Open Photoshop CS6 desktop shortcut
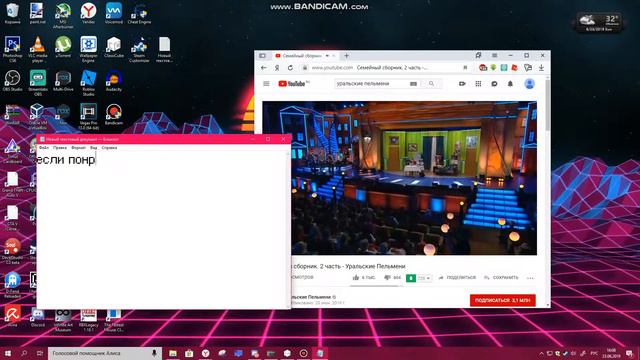Image resolution: width=640 pixels, height=360 pixels. click(x=12, y=49)
